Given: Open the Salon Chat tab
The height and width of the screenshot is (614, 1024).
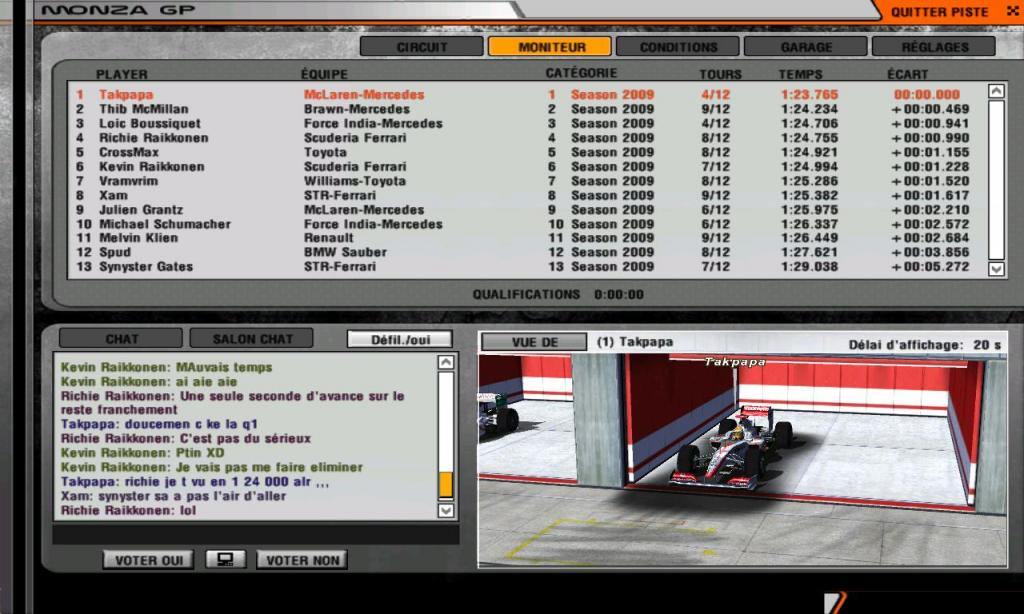Looking at the screenshot, I should 251,339.
